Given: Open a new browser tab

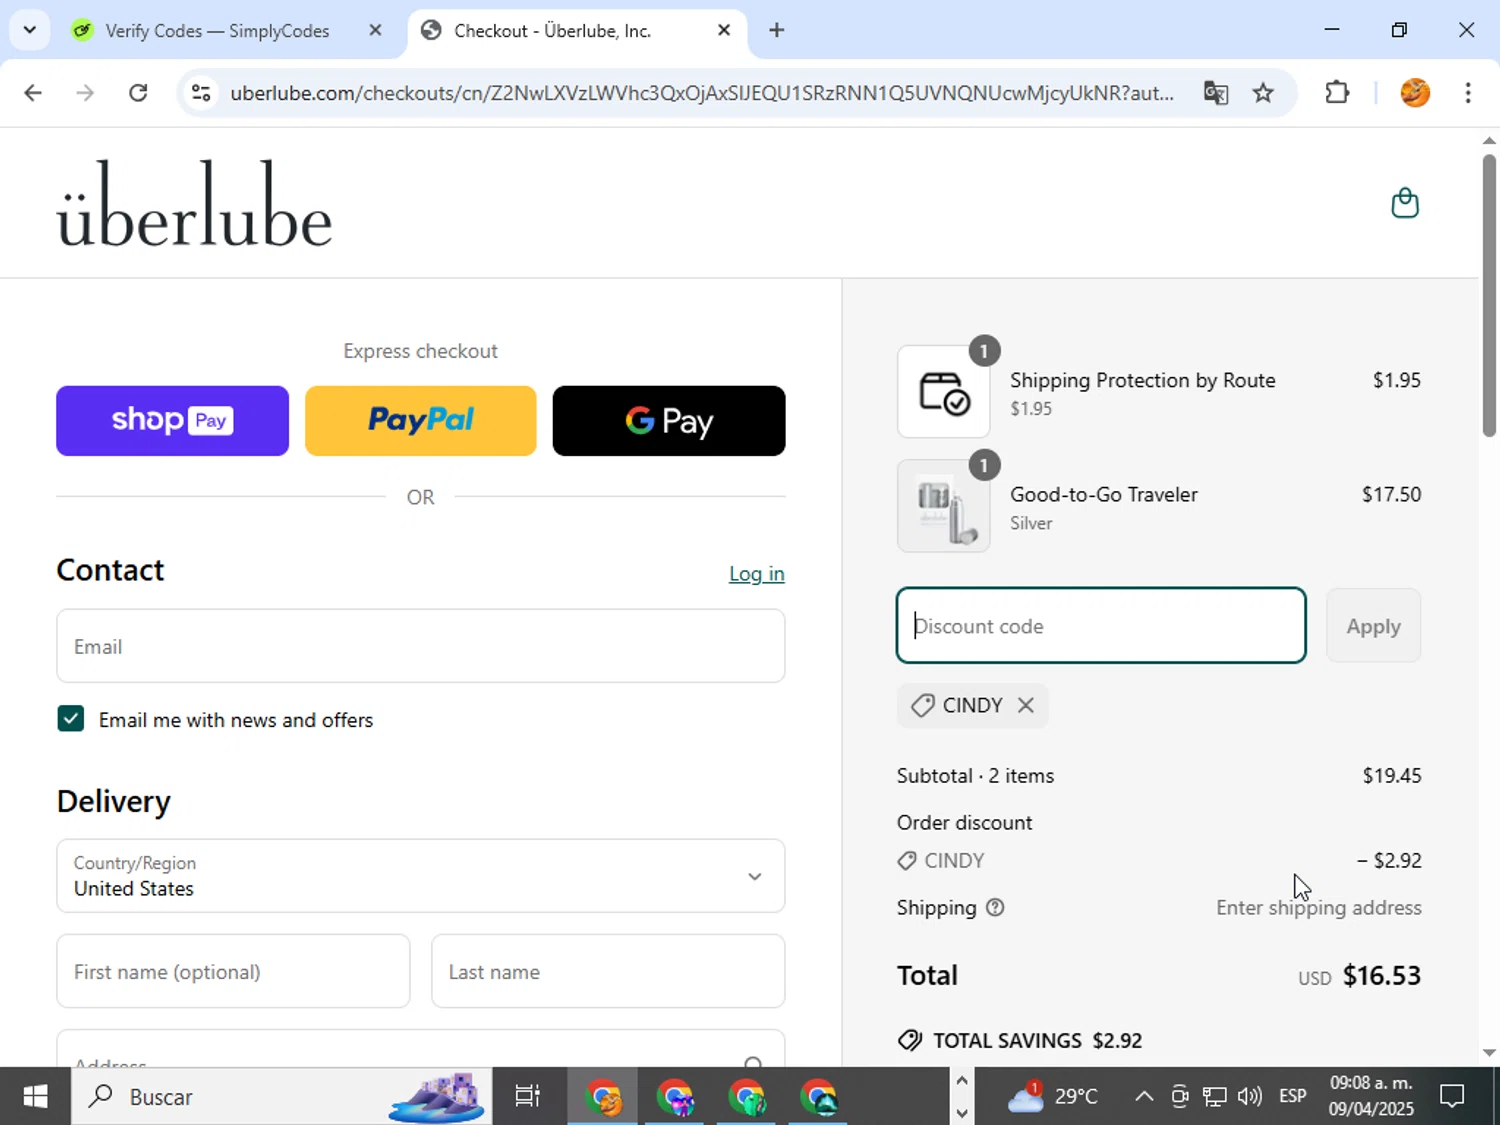Looking at the screenshot, I should tap(776, 30).
